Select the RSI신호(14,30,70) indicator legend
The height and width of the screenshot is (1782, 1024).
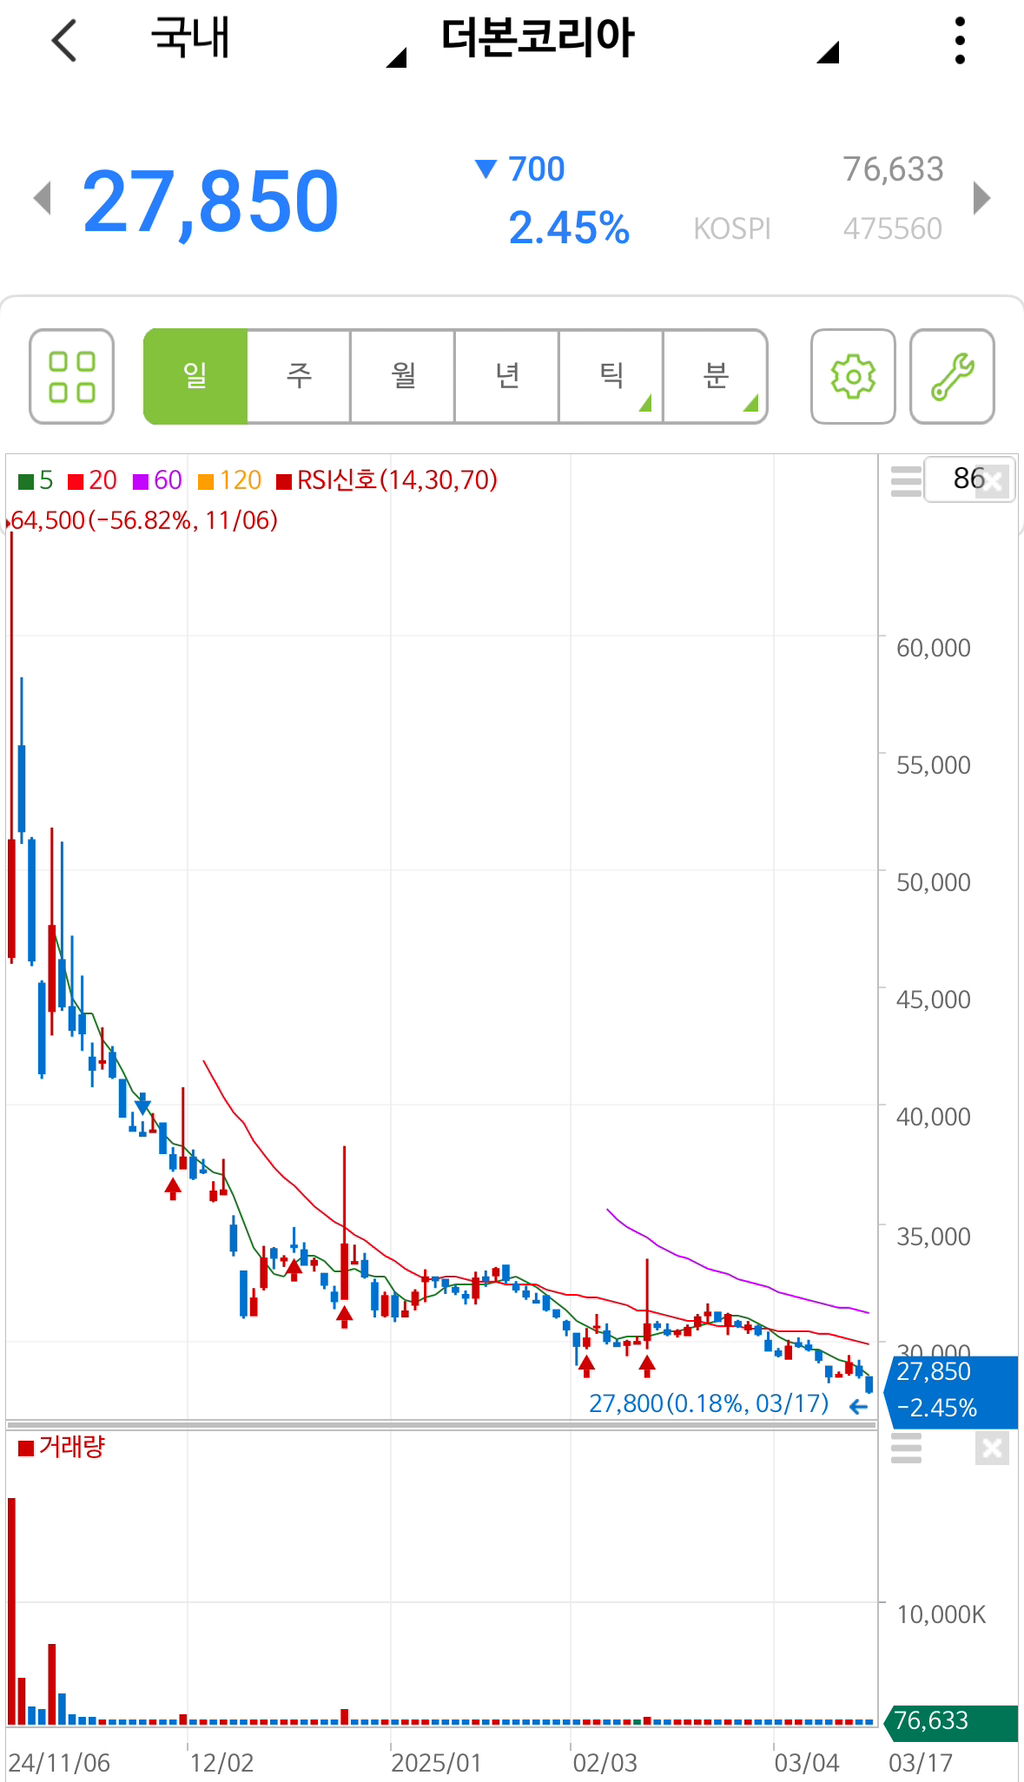(x=387, y=481)
